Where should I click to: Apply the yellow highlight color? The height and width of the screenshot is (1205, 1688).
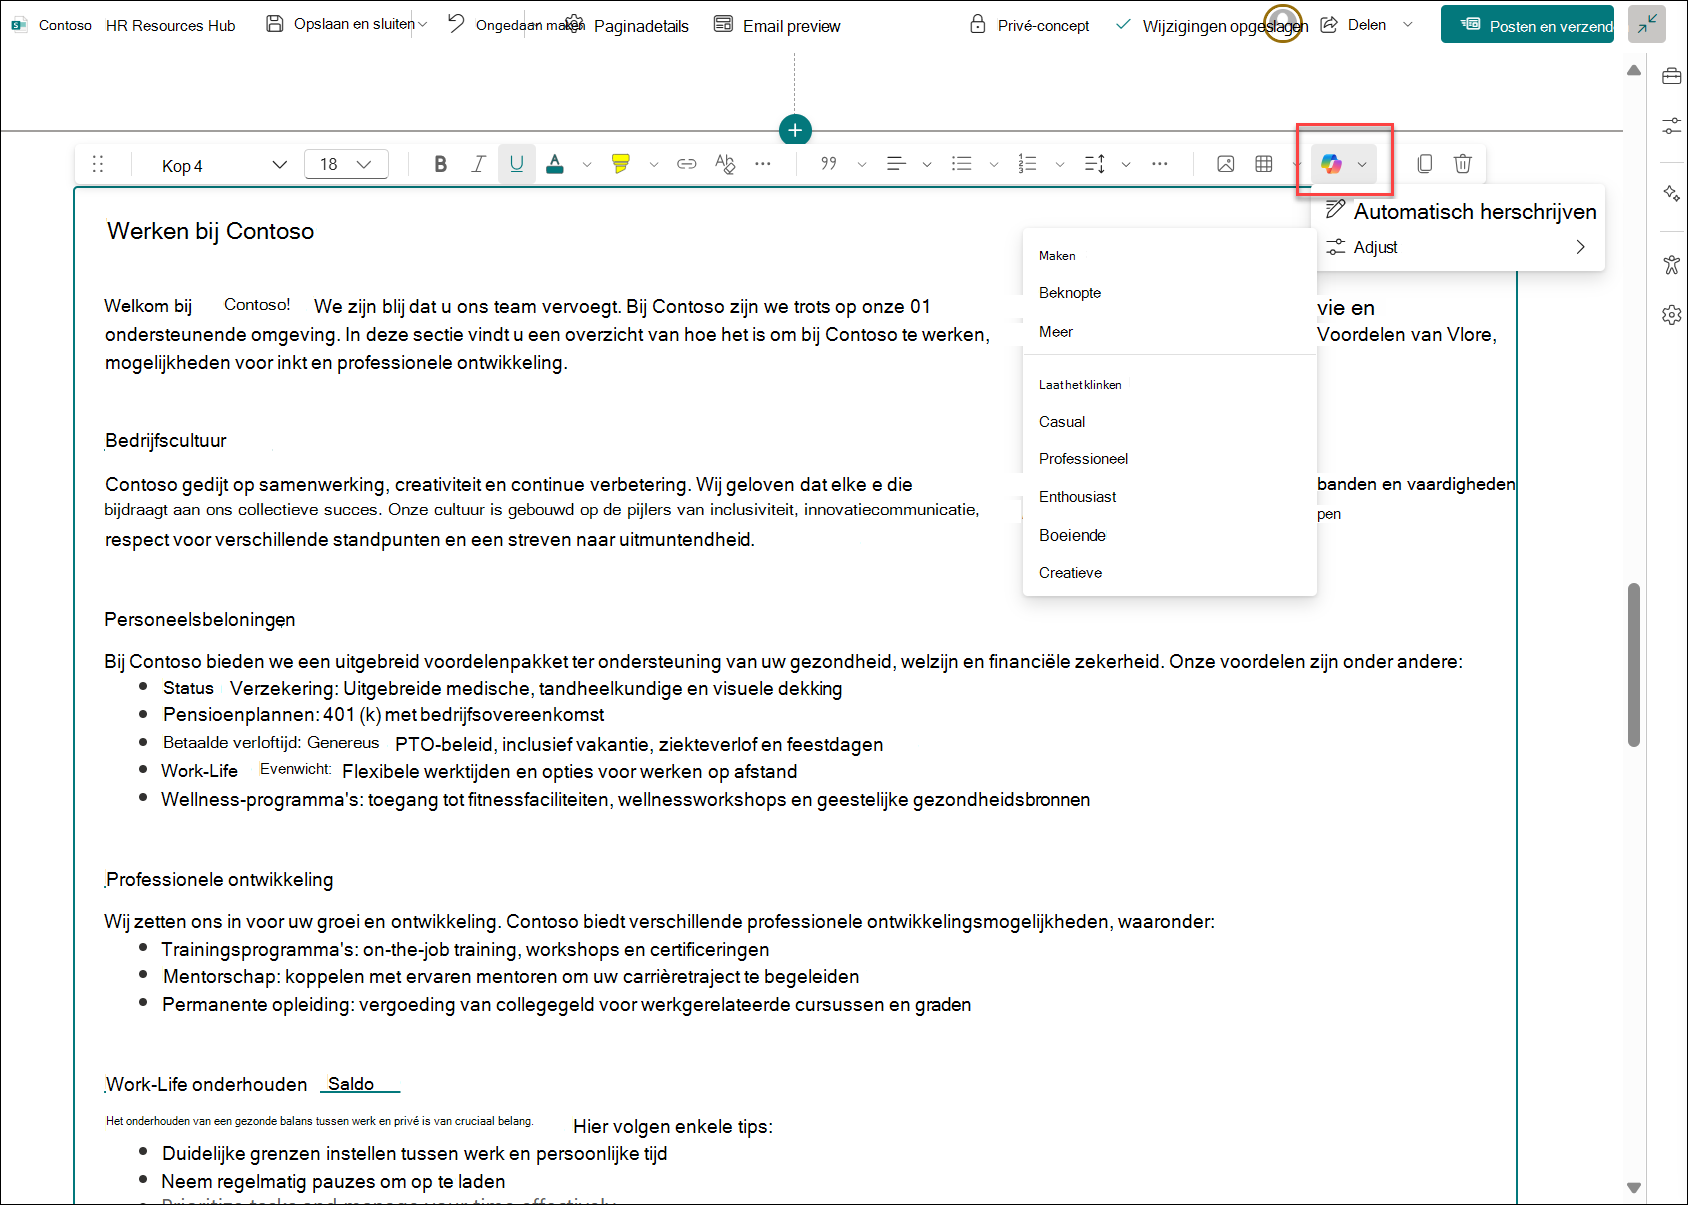[x=621, y=164]
